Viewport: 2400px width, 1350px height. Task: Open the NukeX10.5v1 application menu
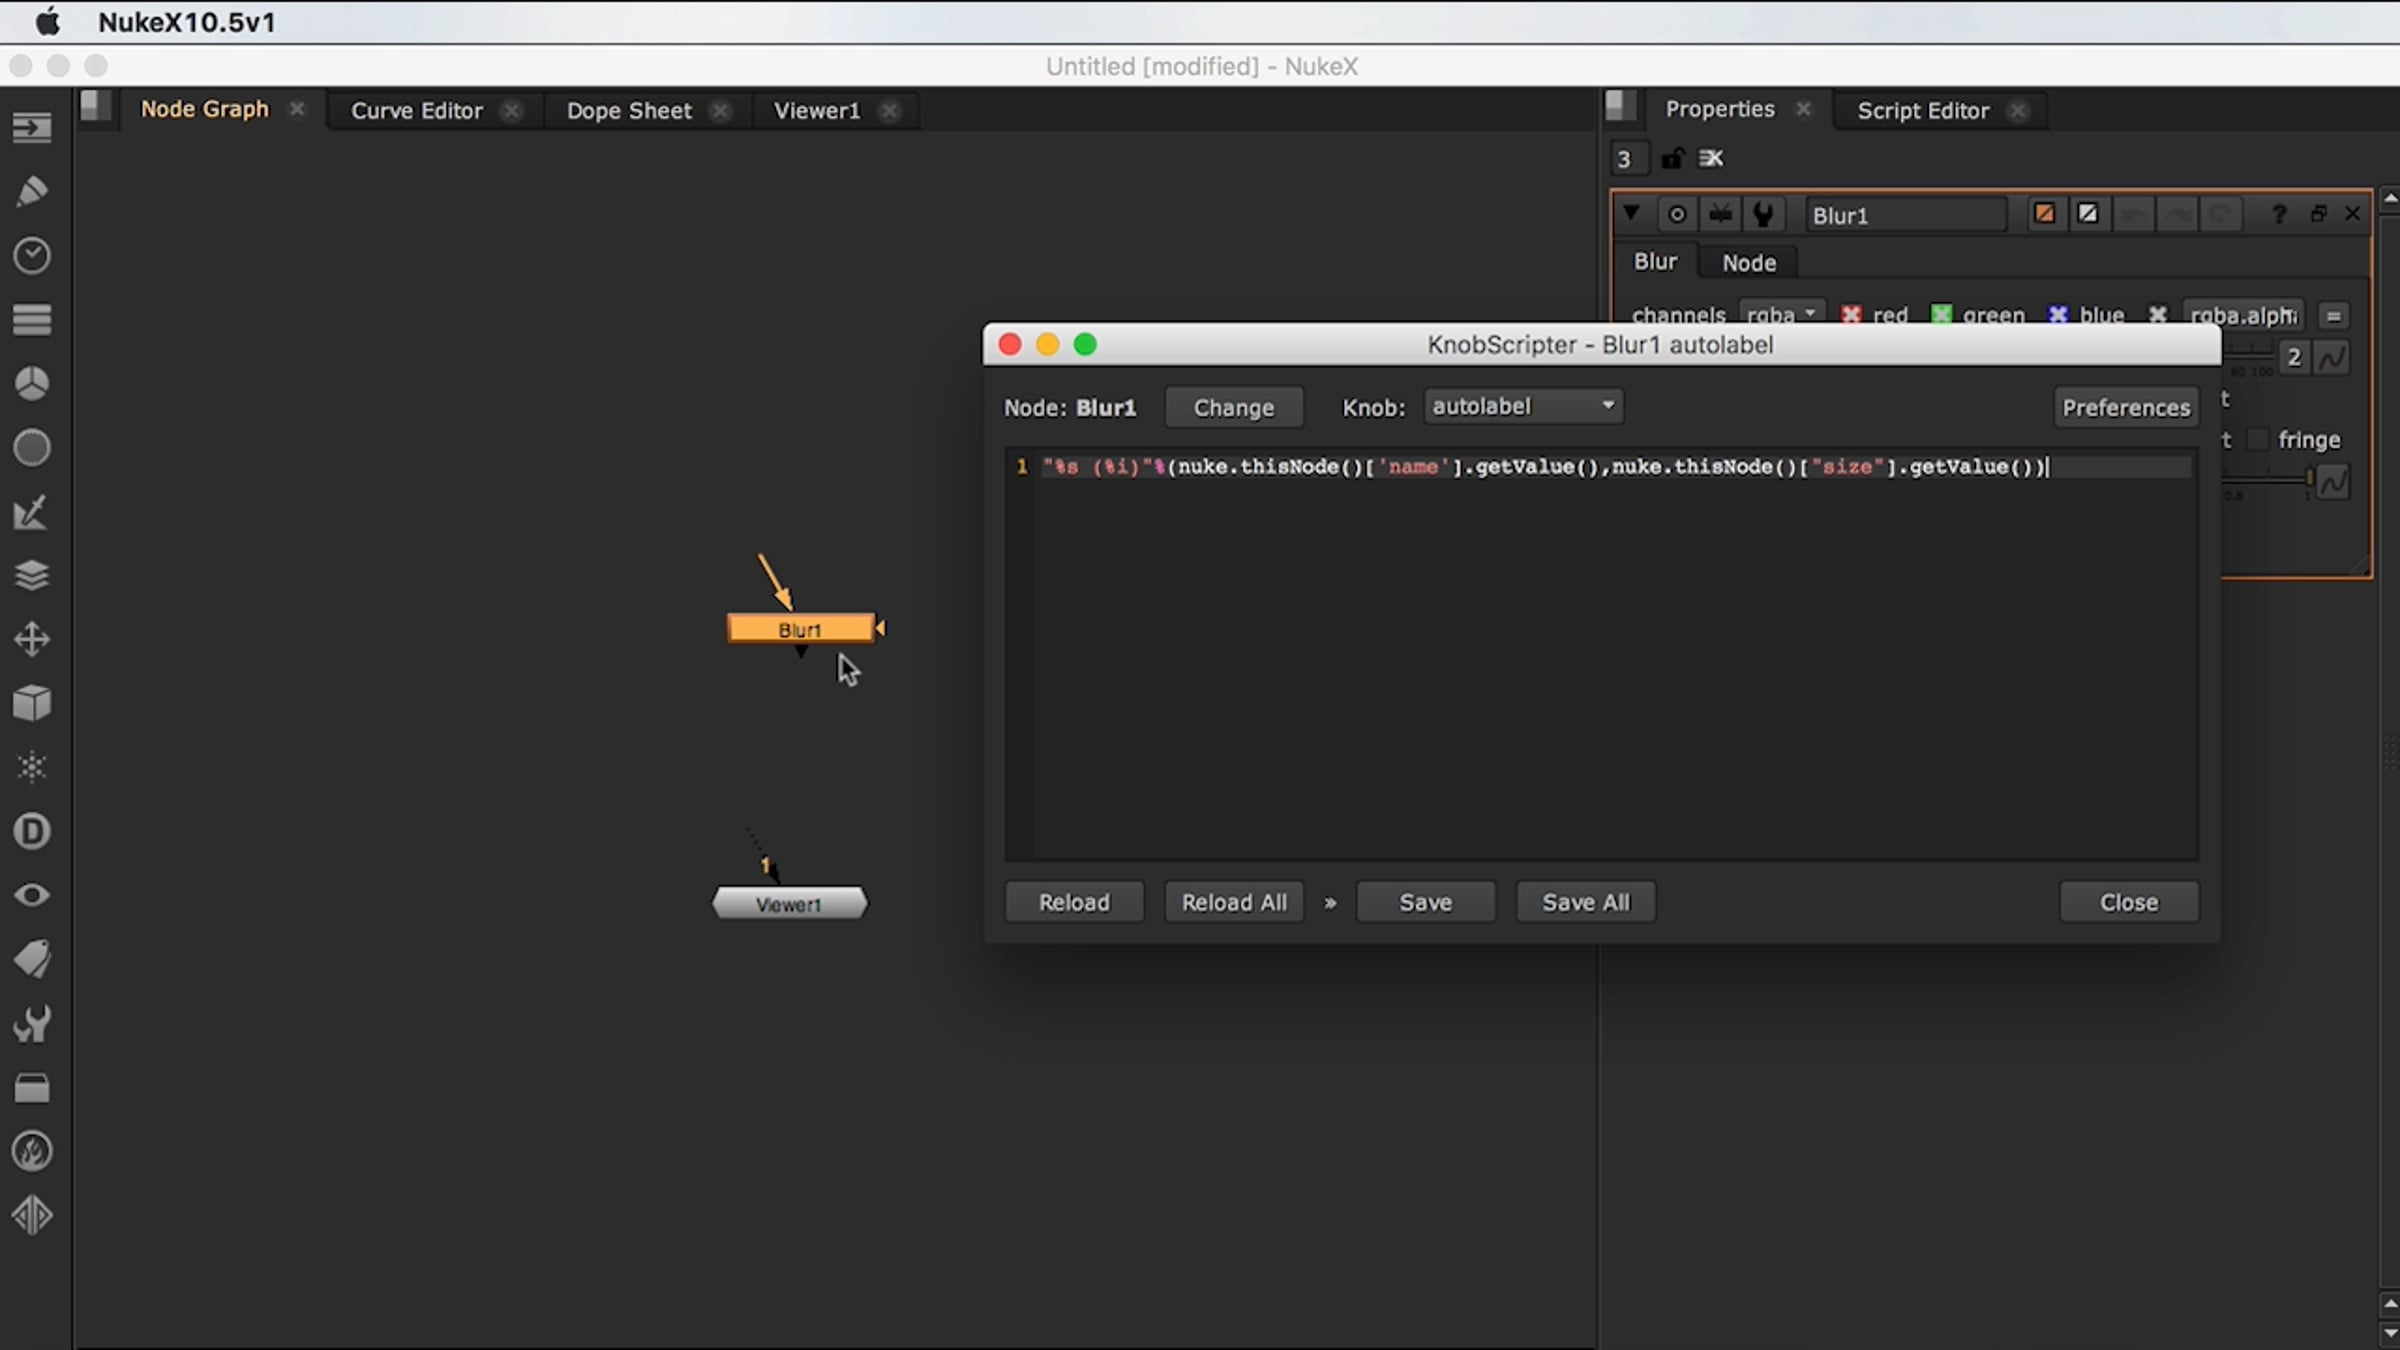pyautogui.click(x=187, y=22)
